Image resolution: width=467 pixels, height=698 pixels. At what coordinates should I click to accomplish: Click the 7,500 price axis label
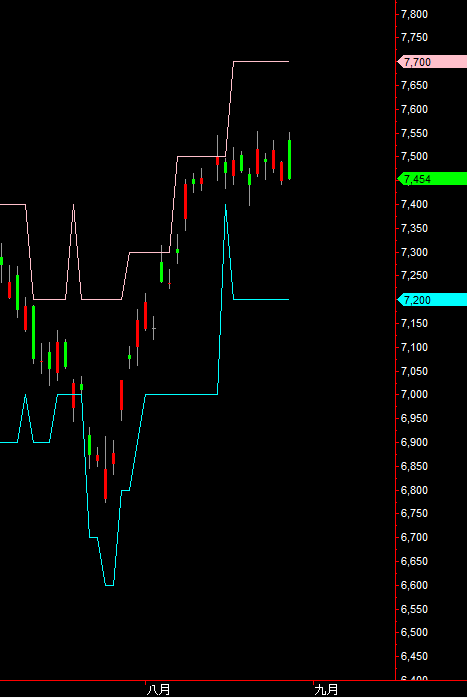tap(414, 156)
